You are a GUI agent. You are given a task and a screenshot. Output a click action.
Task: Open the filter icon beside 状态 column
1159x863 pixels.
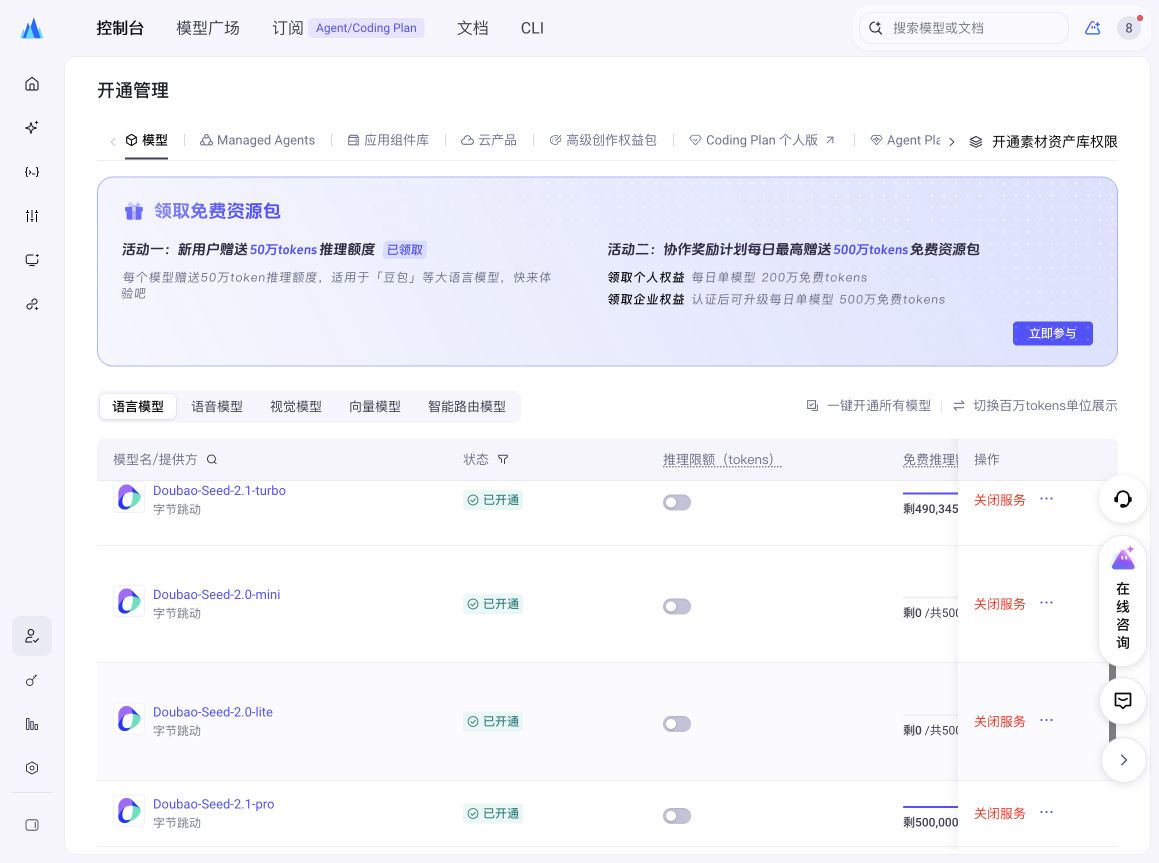503,460
